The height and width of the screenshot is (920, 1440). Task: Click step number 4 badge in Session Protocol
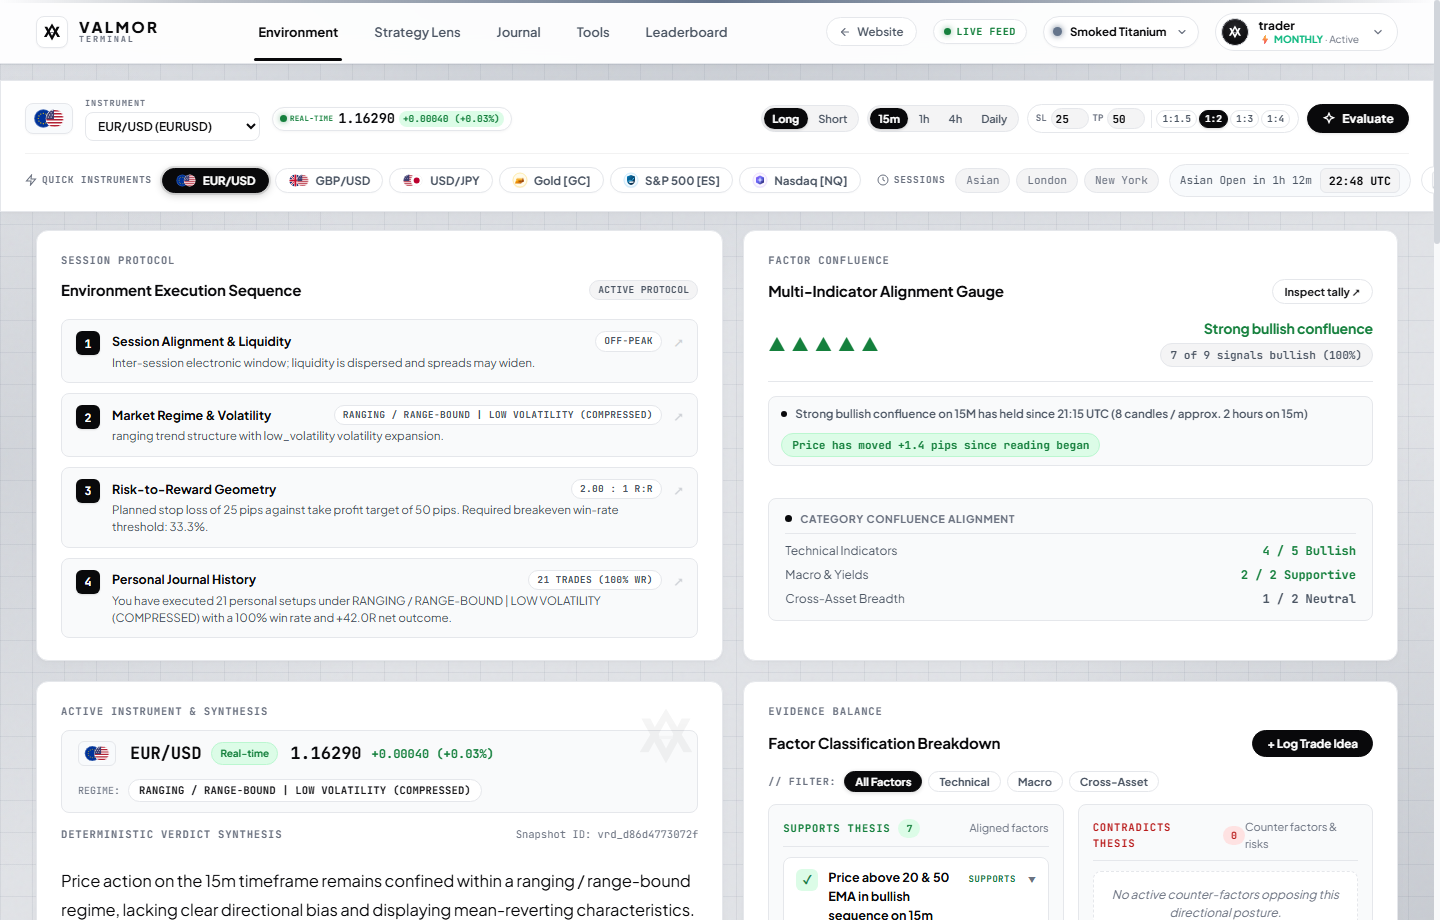point(88,581)
